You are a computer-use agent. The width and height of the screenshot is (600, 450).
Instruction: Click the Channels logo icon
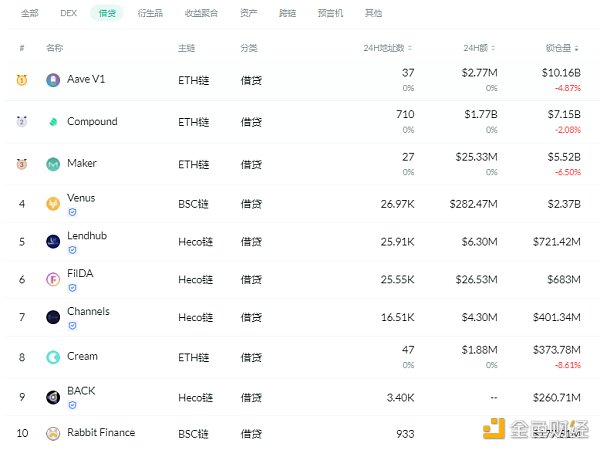[53, 317]
